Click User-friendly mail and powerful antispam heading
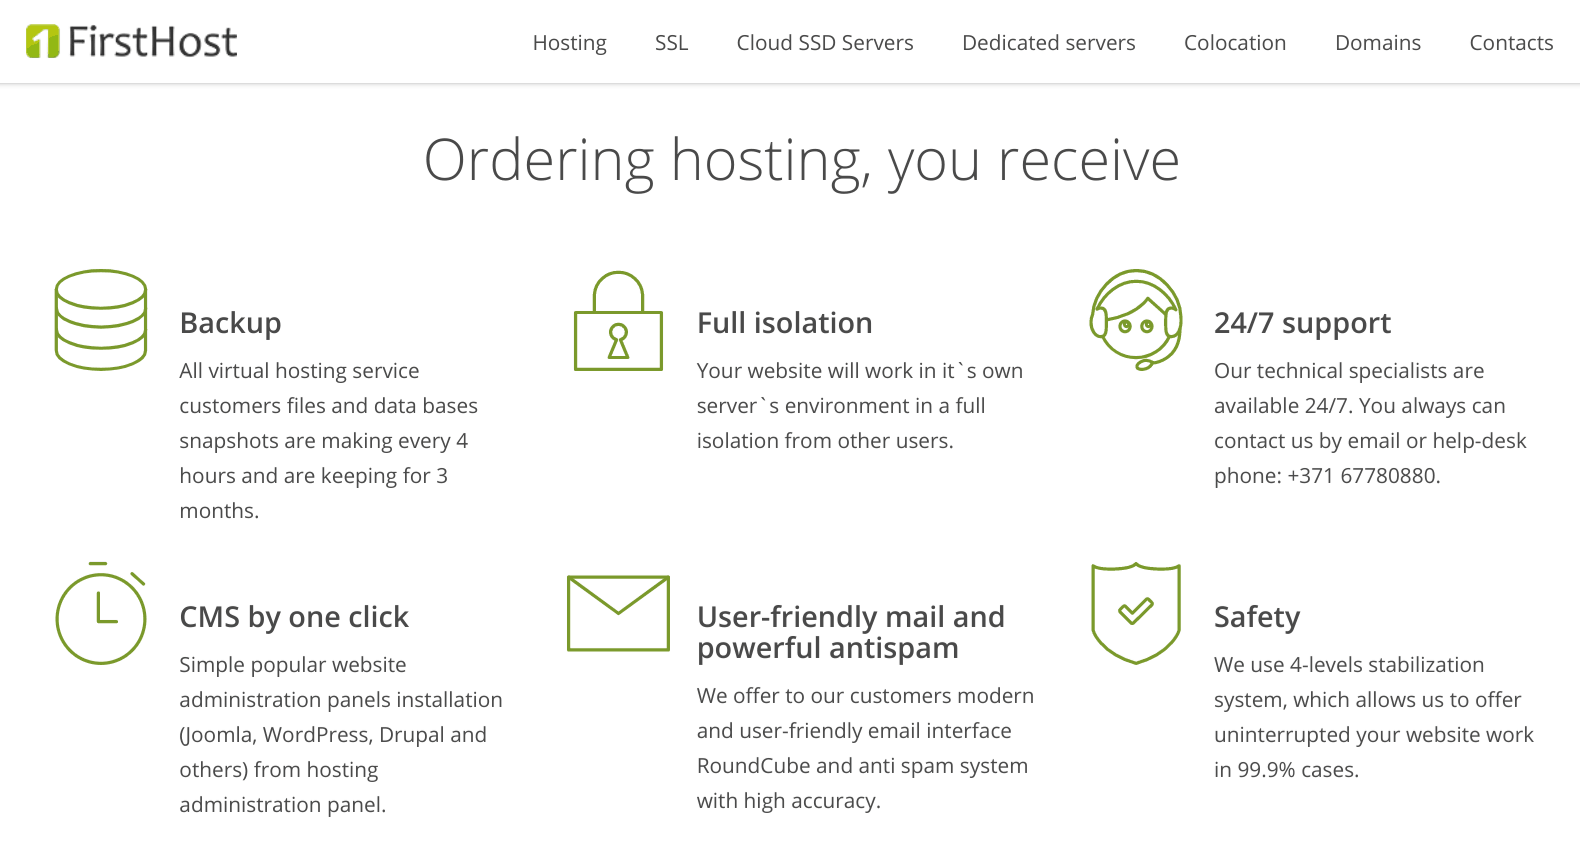This screenshot has width=1580, height=846. pos(851,632)
